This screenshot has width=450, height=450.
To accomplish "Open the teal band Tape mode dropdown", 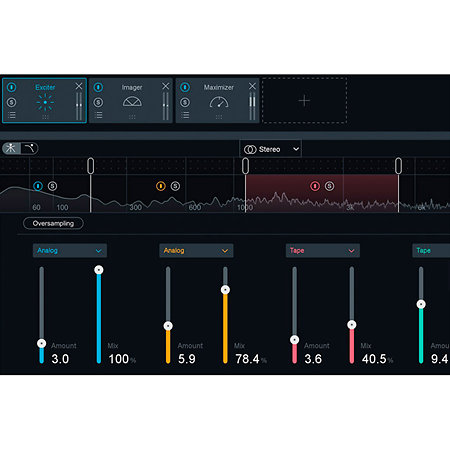I will [431, 250].
